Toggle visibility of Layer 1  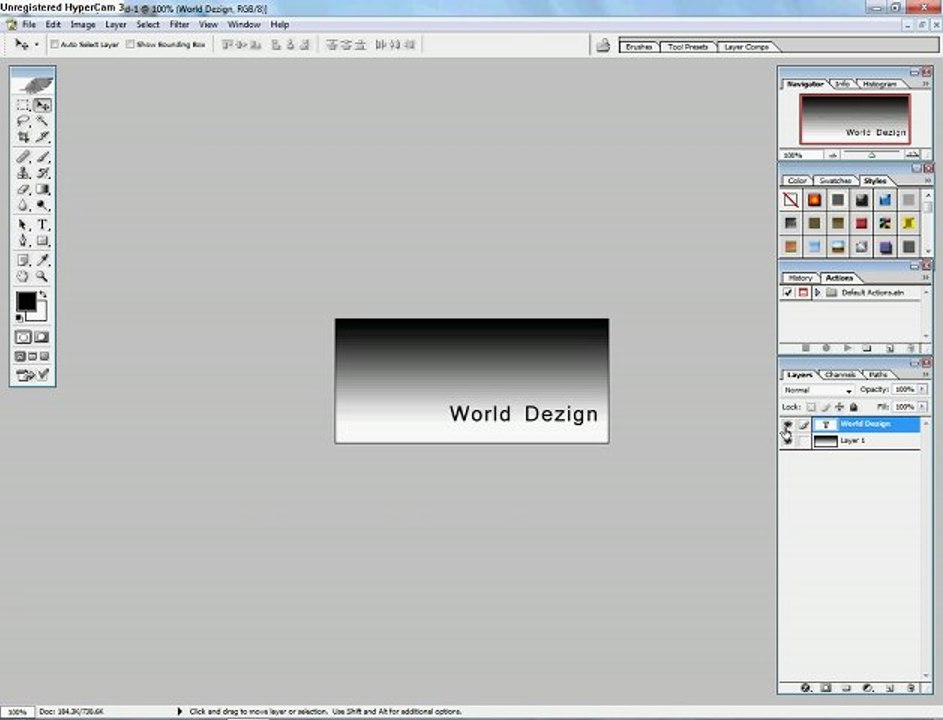click(787, 441)
